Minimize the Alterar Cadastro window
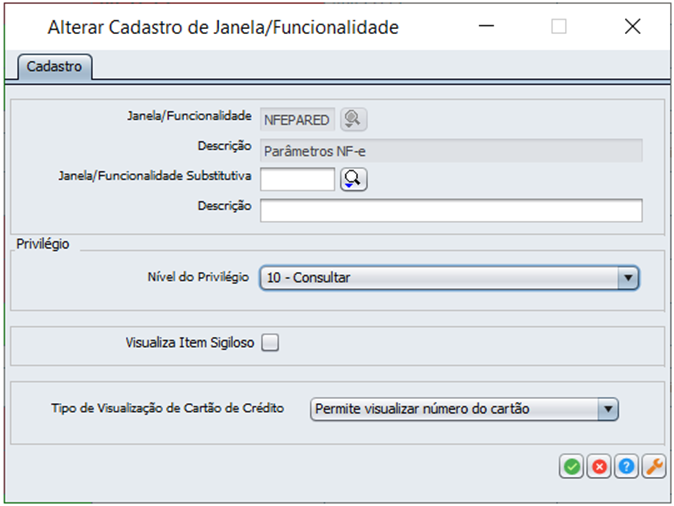The width and height of the screenshot is (674, 506). click(485, 27)
